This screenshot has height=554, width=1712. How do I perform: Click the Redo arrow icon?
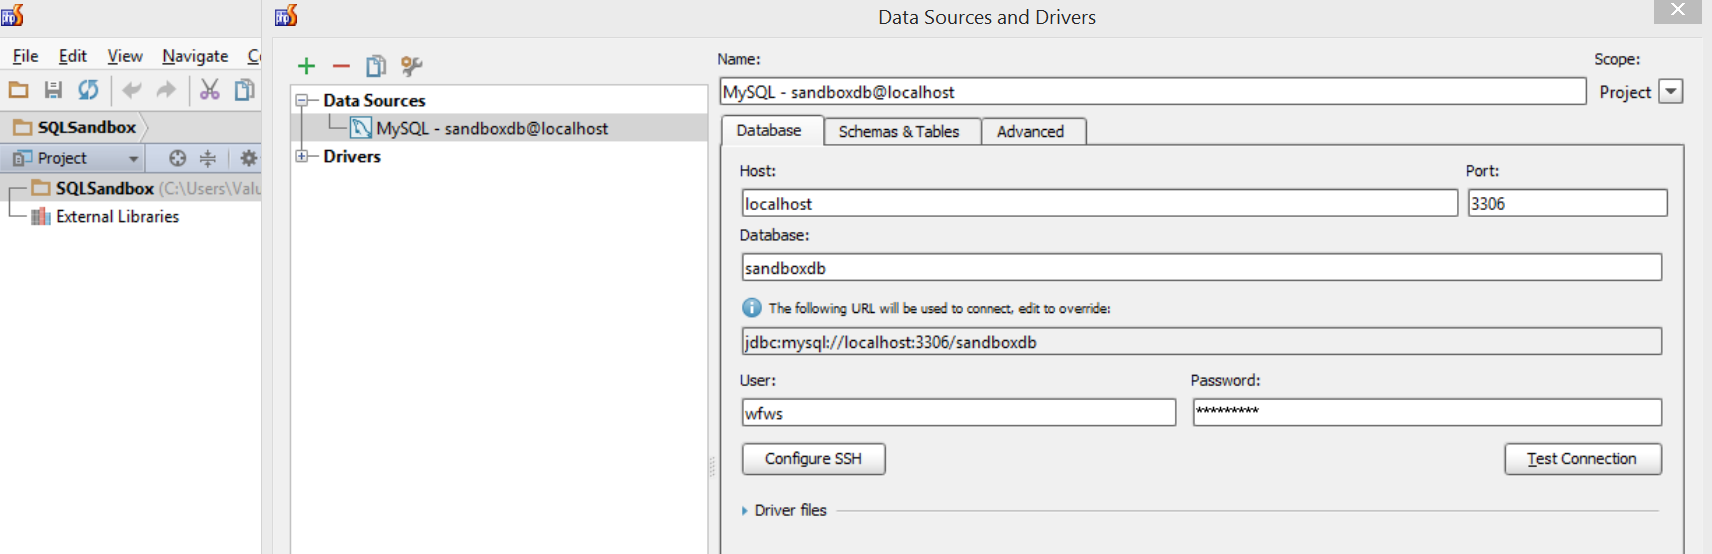(166, 90)
